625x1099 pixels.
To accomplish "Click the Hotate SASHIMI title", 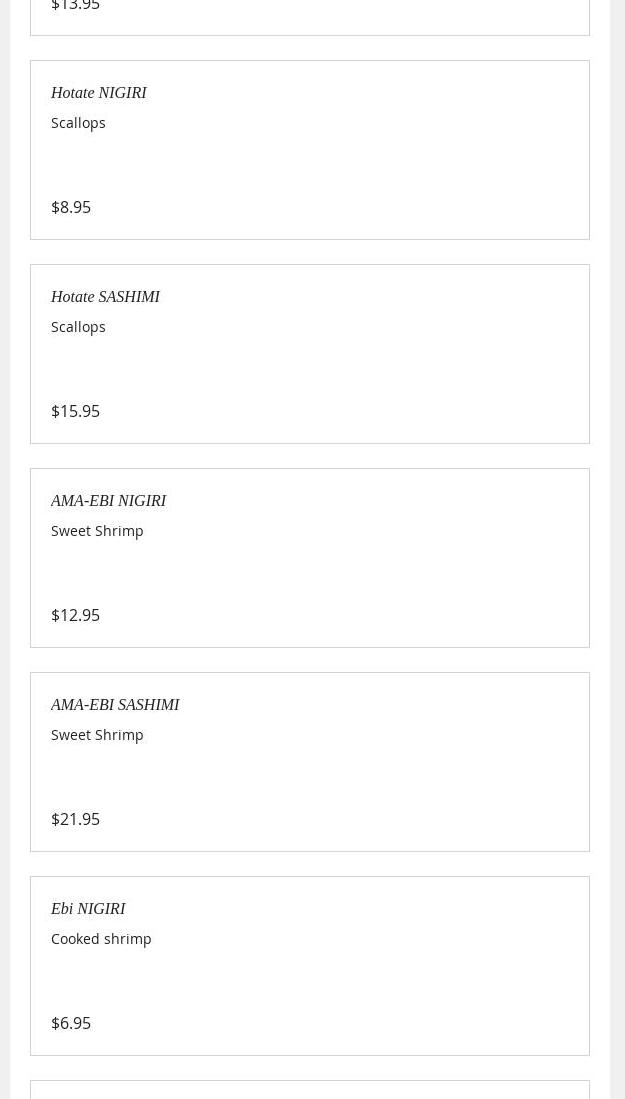I will click(x=105, y=297).
